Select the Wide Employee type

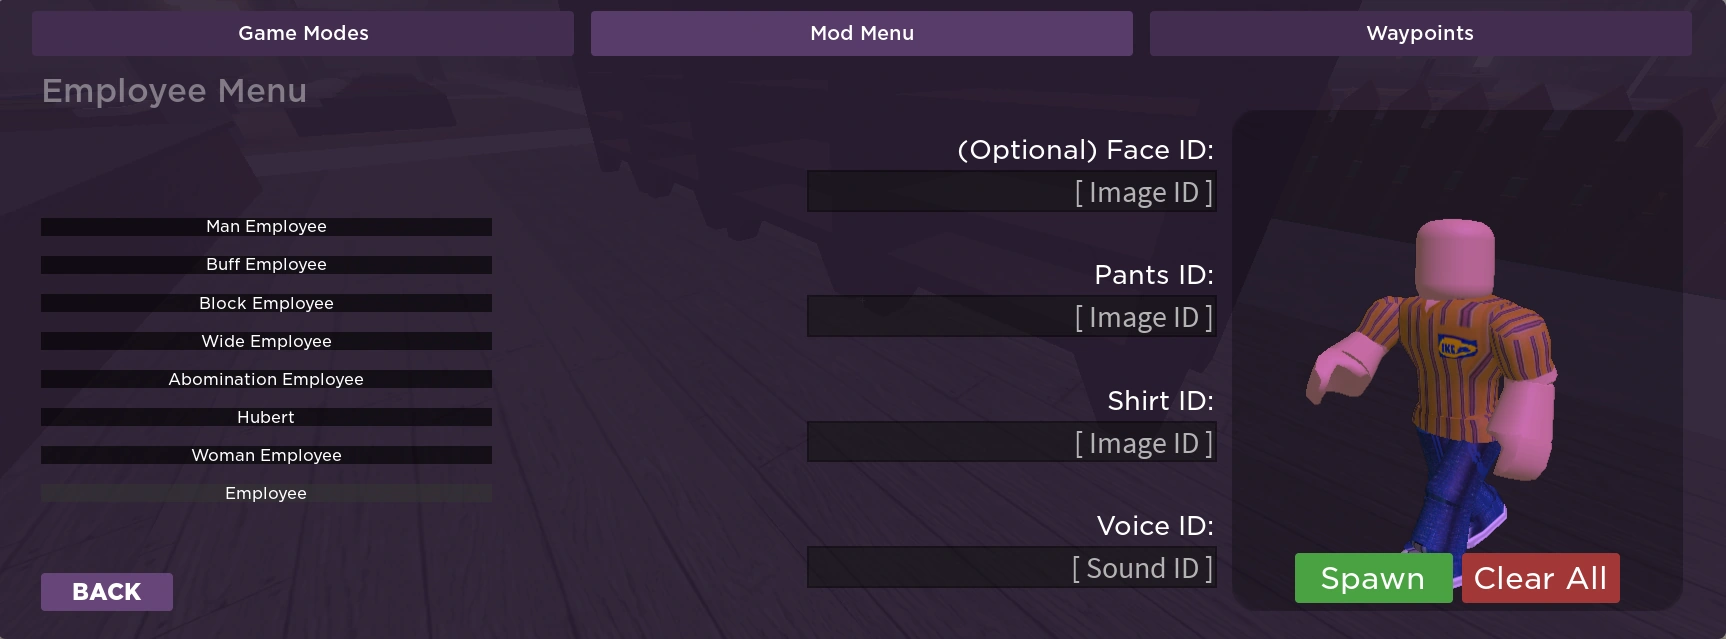tap(266, 341)
